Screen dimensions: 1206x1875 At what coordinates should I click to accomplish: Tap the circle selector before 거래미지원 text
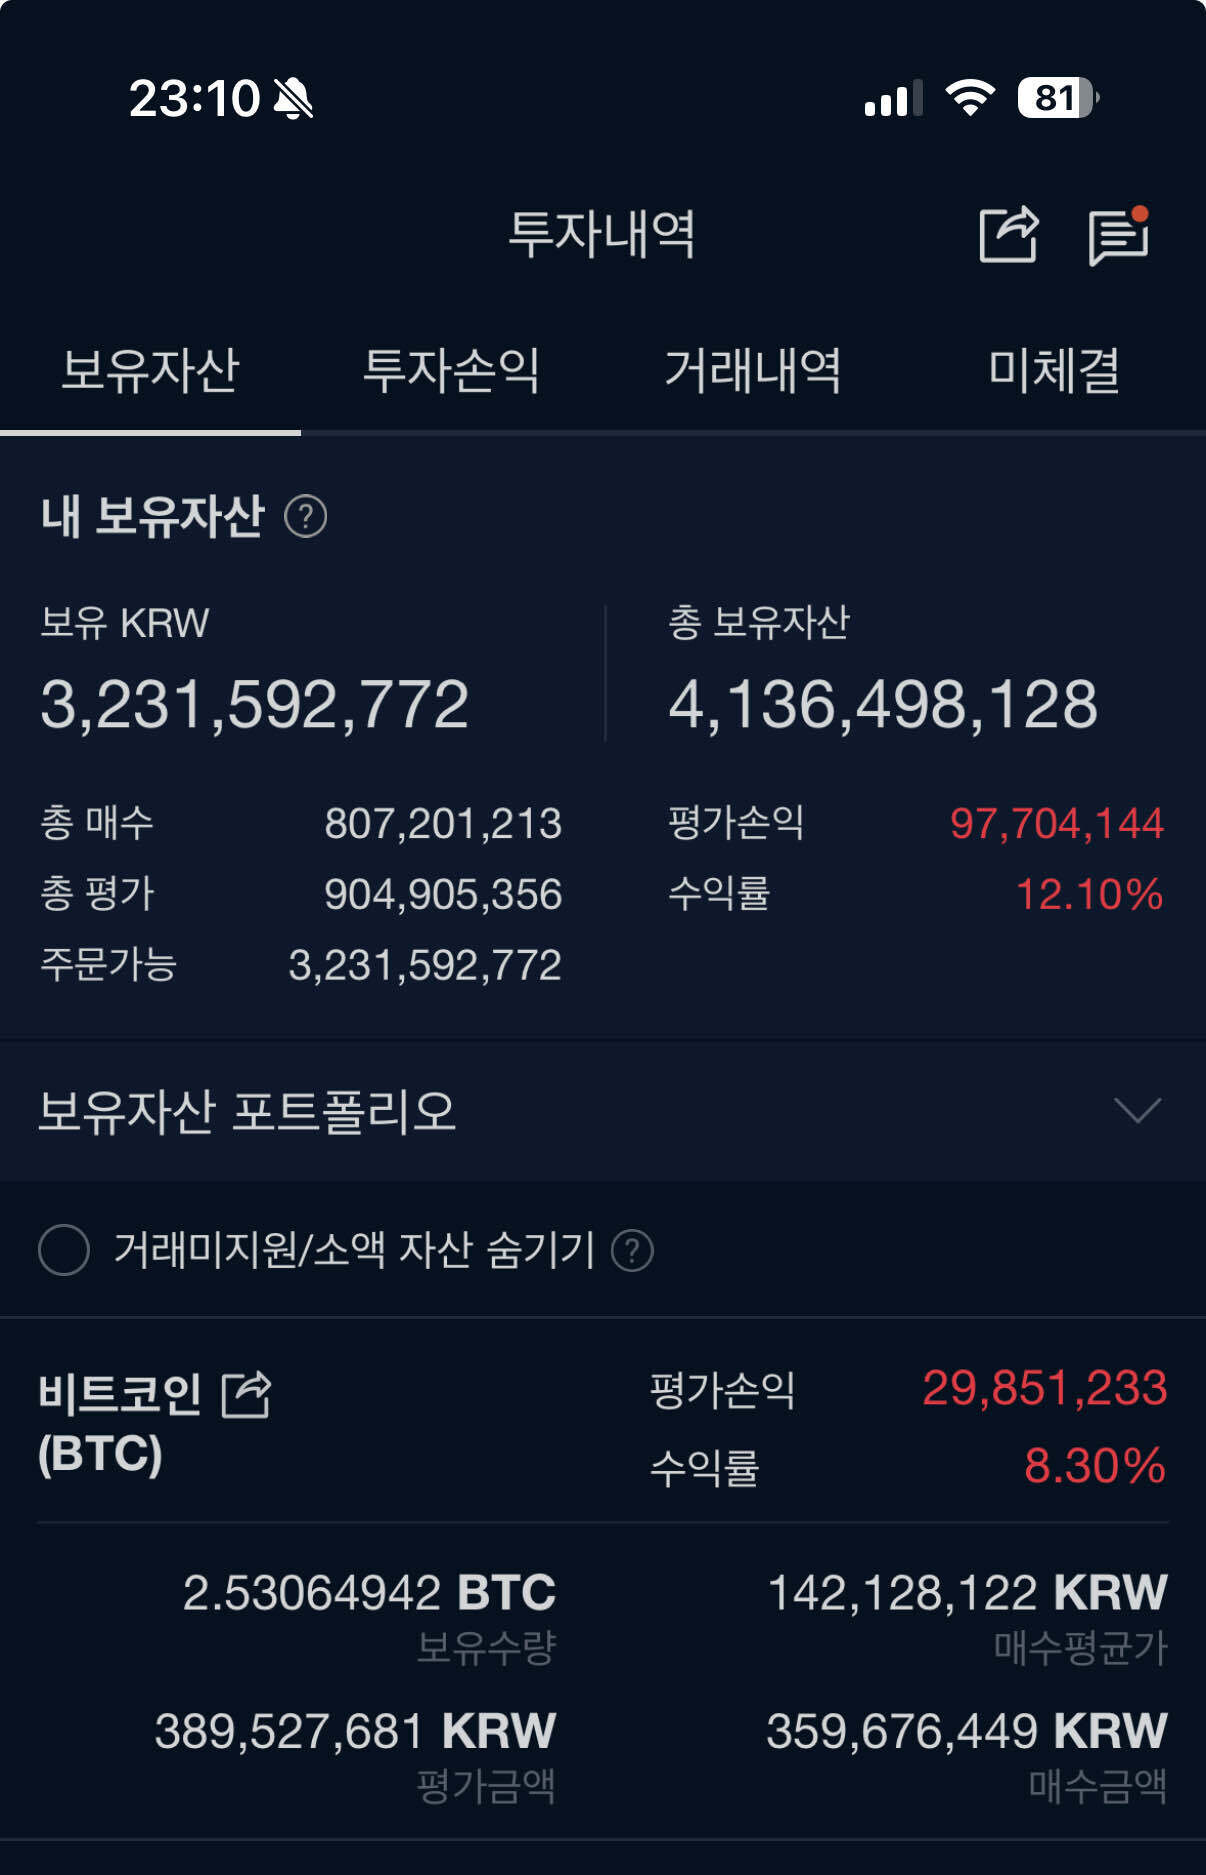[x=64, y=1251]
